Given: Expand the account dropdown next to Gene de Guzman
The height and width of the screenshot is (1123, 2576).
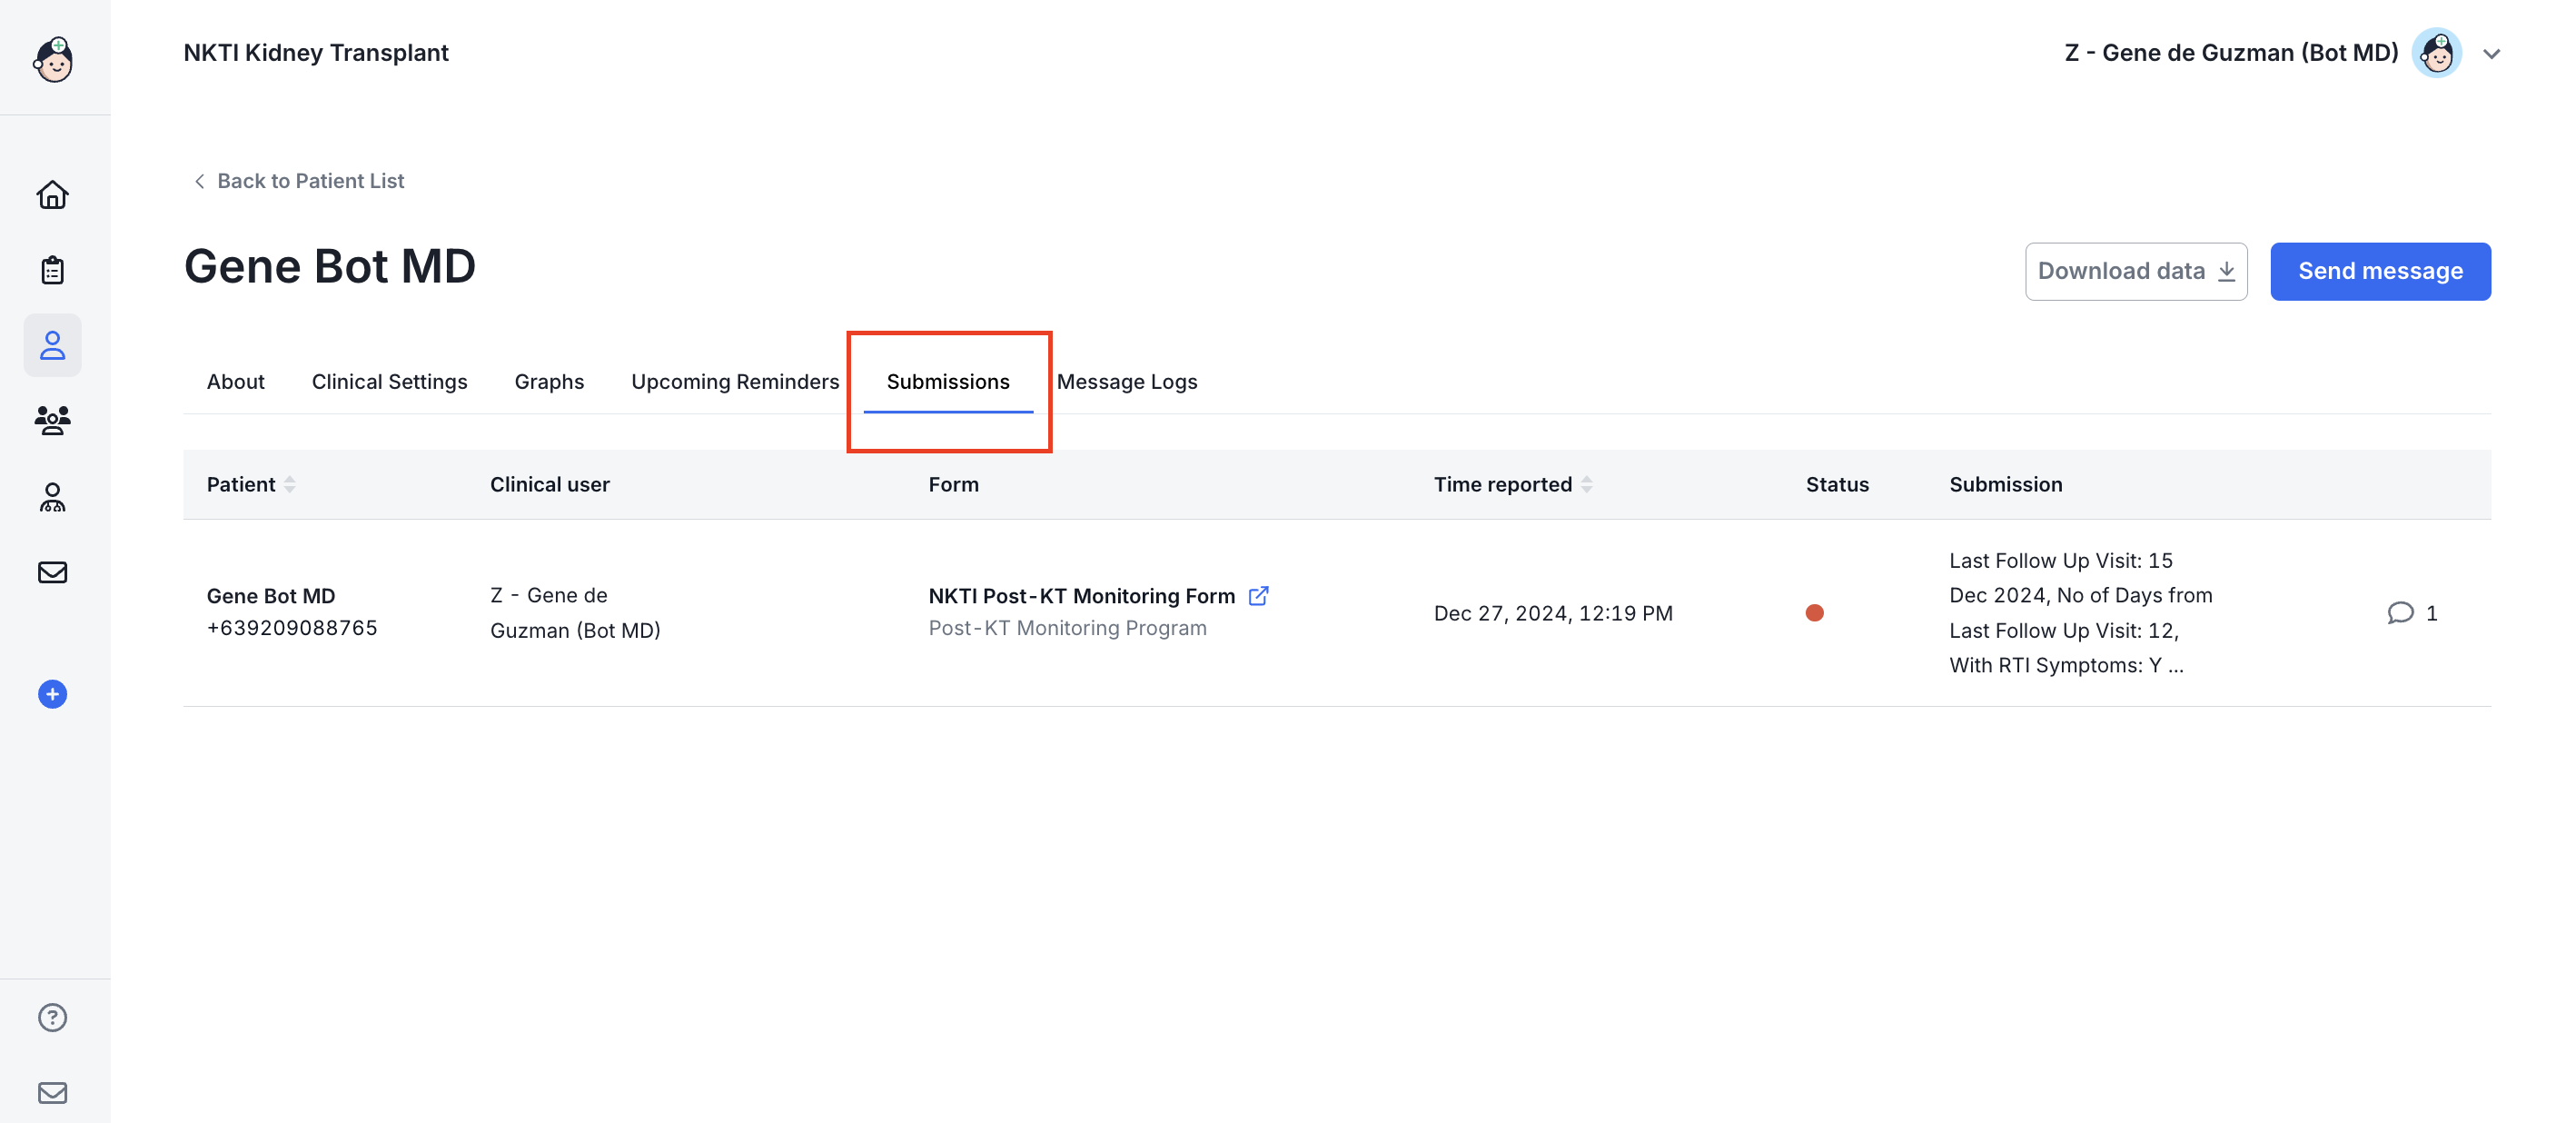Looking at the screenshot, I should pos(2491,53).
